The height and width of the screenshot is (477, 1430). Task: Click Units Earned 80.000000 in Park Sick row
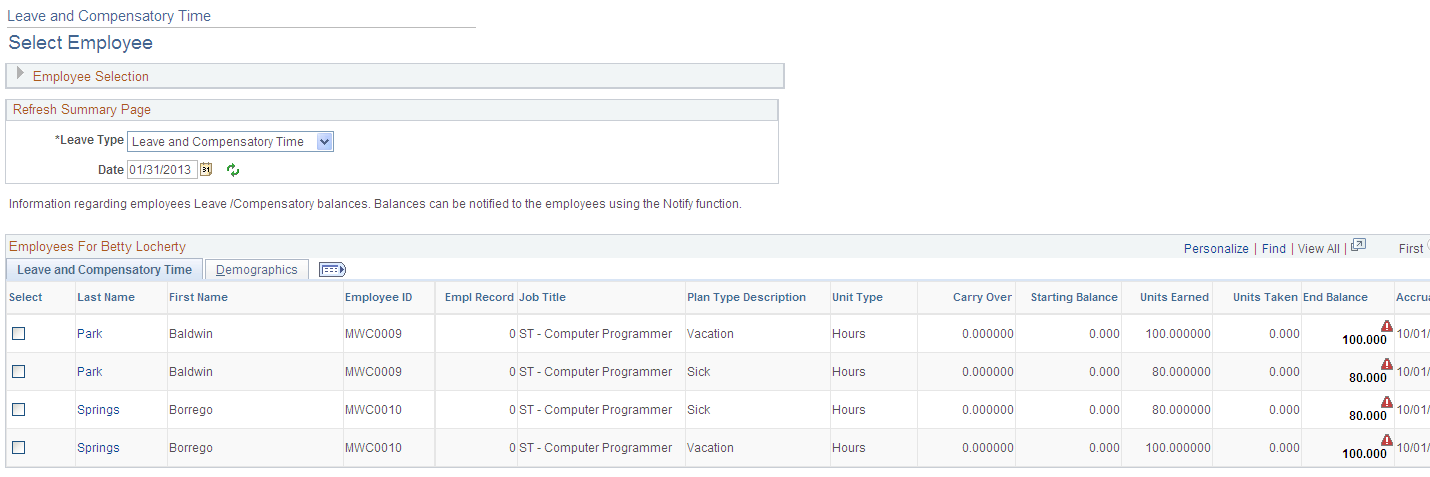(x=1181, y=372)
